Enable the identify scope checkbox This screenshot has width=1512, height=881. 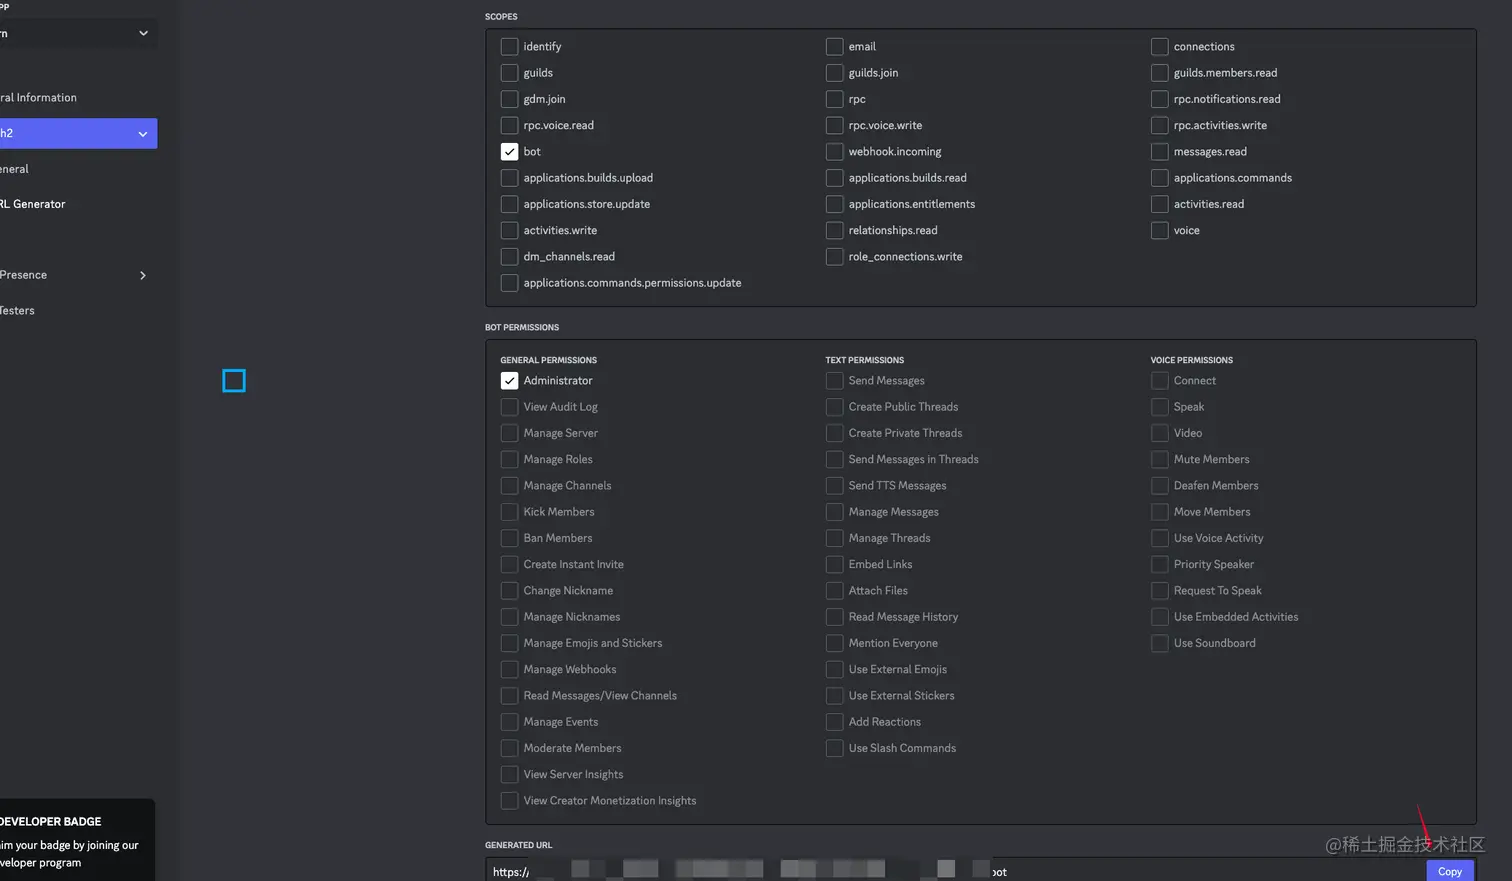click(x=510, y=47)
